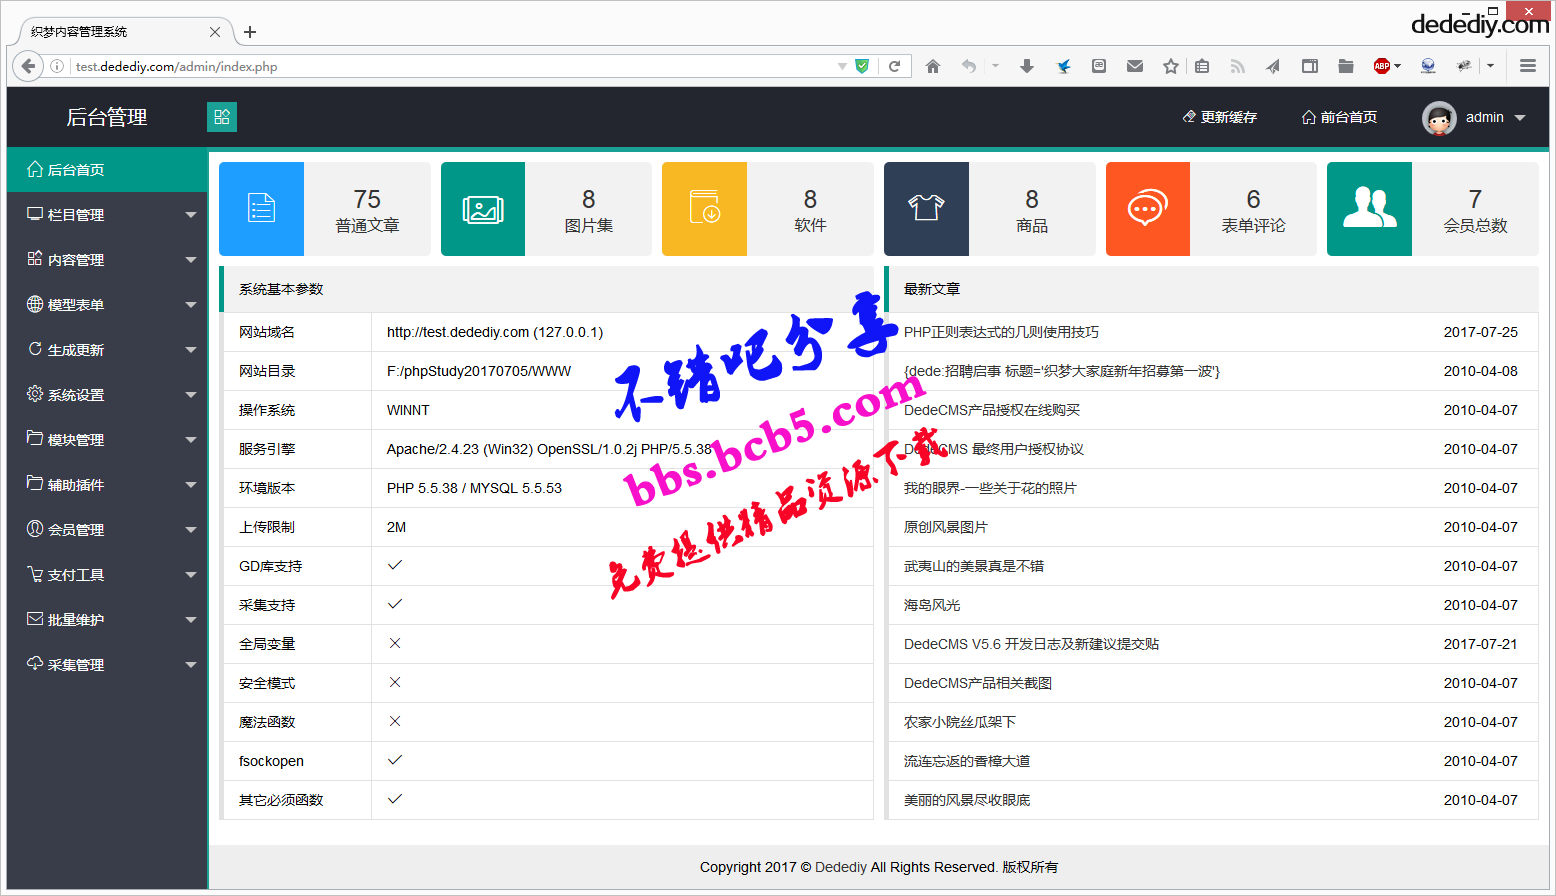Image resolution: width=1556 pixels, height=896 pixels.
Task: Click the sidebar collapse grid icon
Action: tap(222, 117)
